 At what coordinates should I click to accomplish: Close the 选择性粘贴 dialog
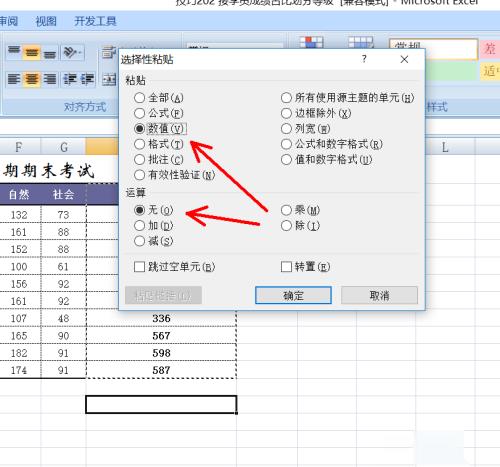click(x=404, y=59)
